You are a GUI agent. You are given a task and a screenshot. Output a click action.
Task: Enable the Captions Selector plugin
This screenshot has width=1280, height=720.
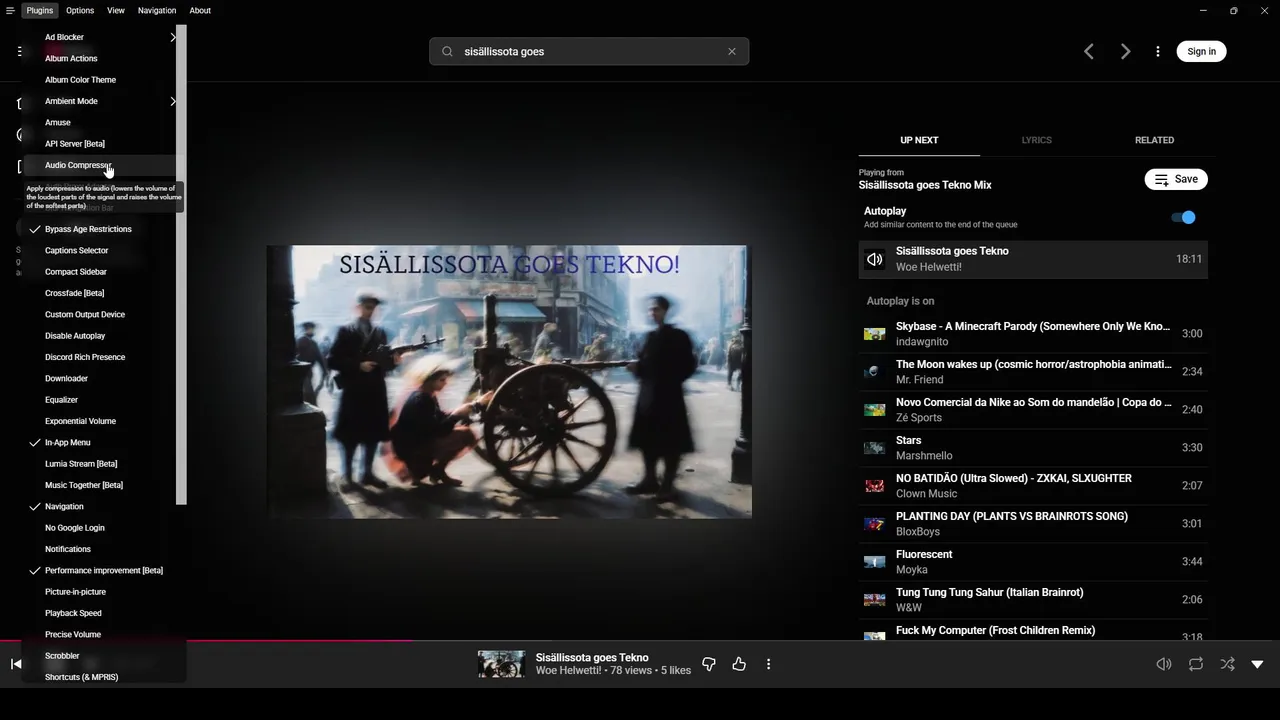[76, 251]
